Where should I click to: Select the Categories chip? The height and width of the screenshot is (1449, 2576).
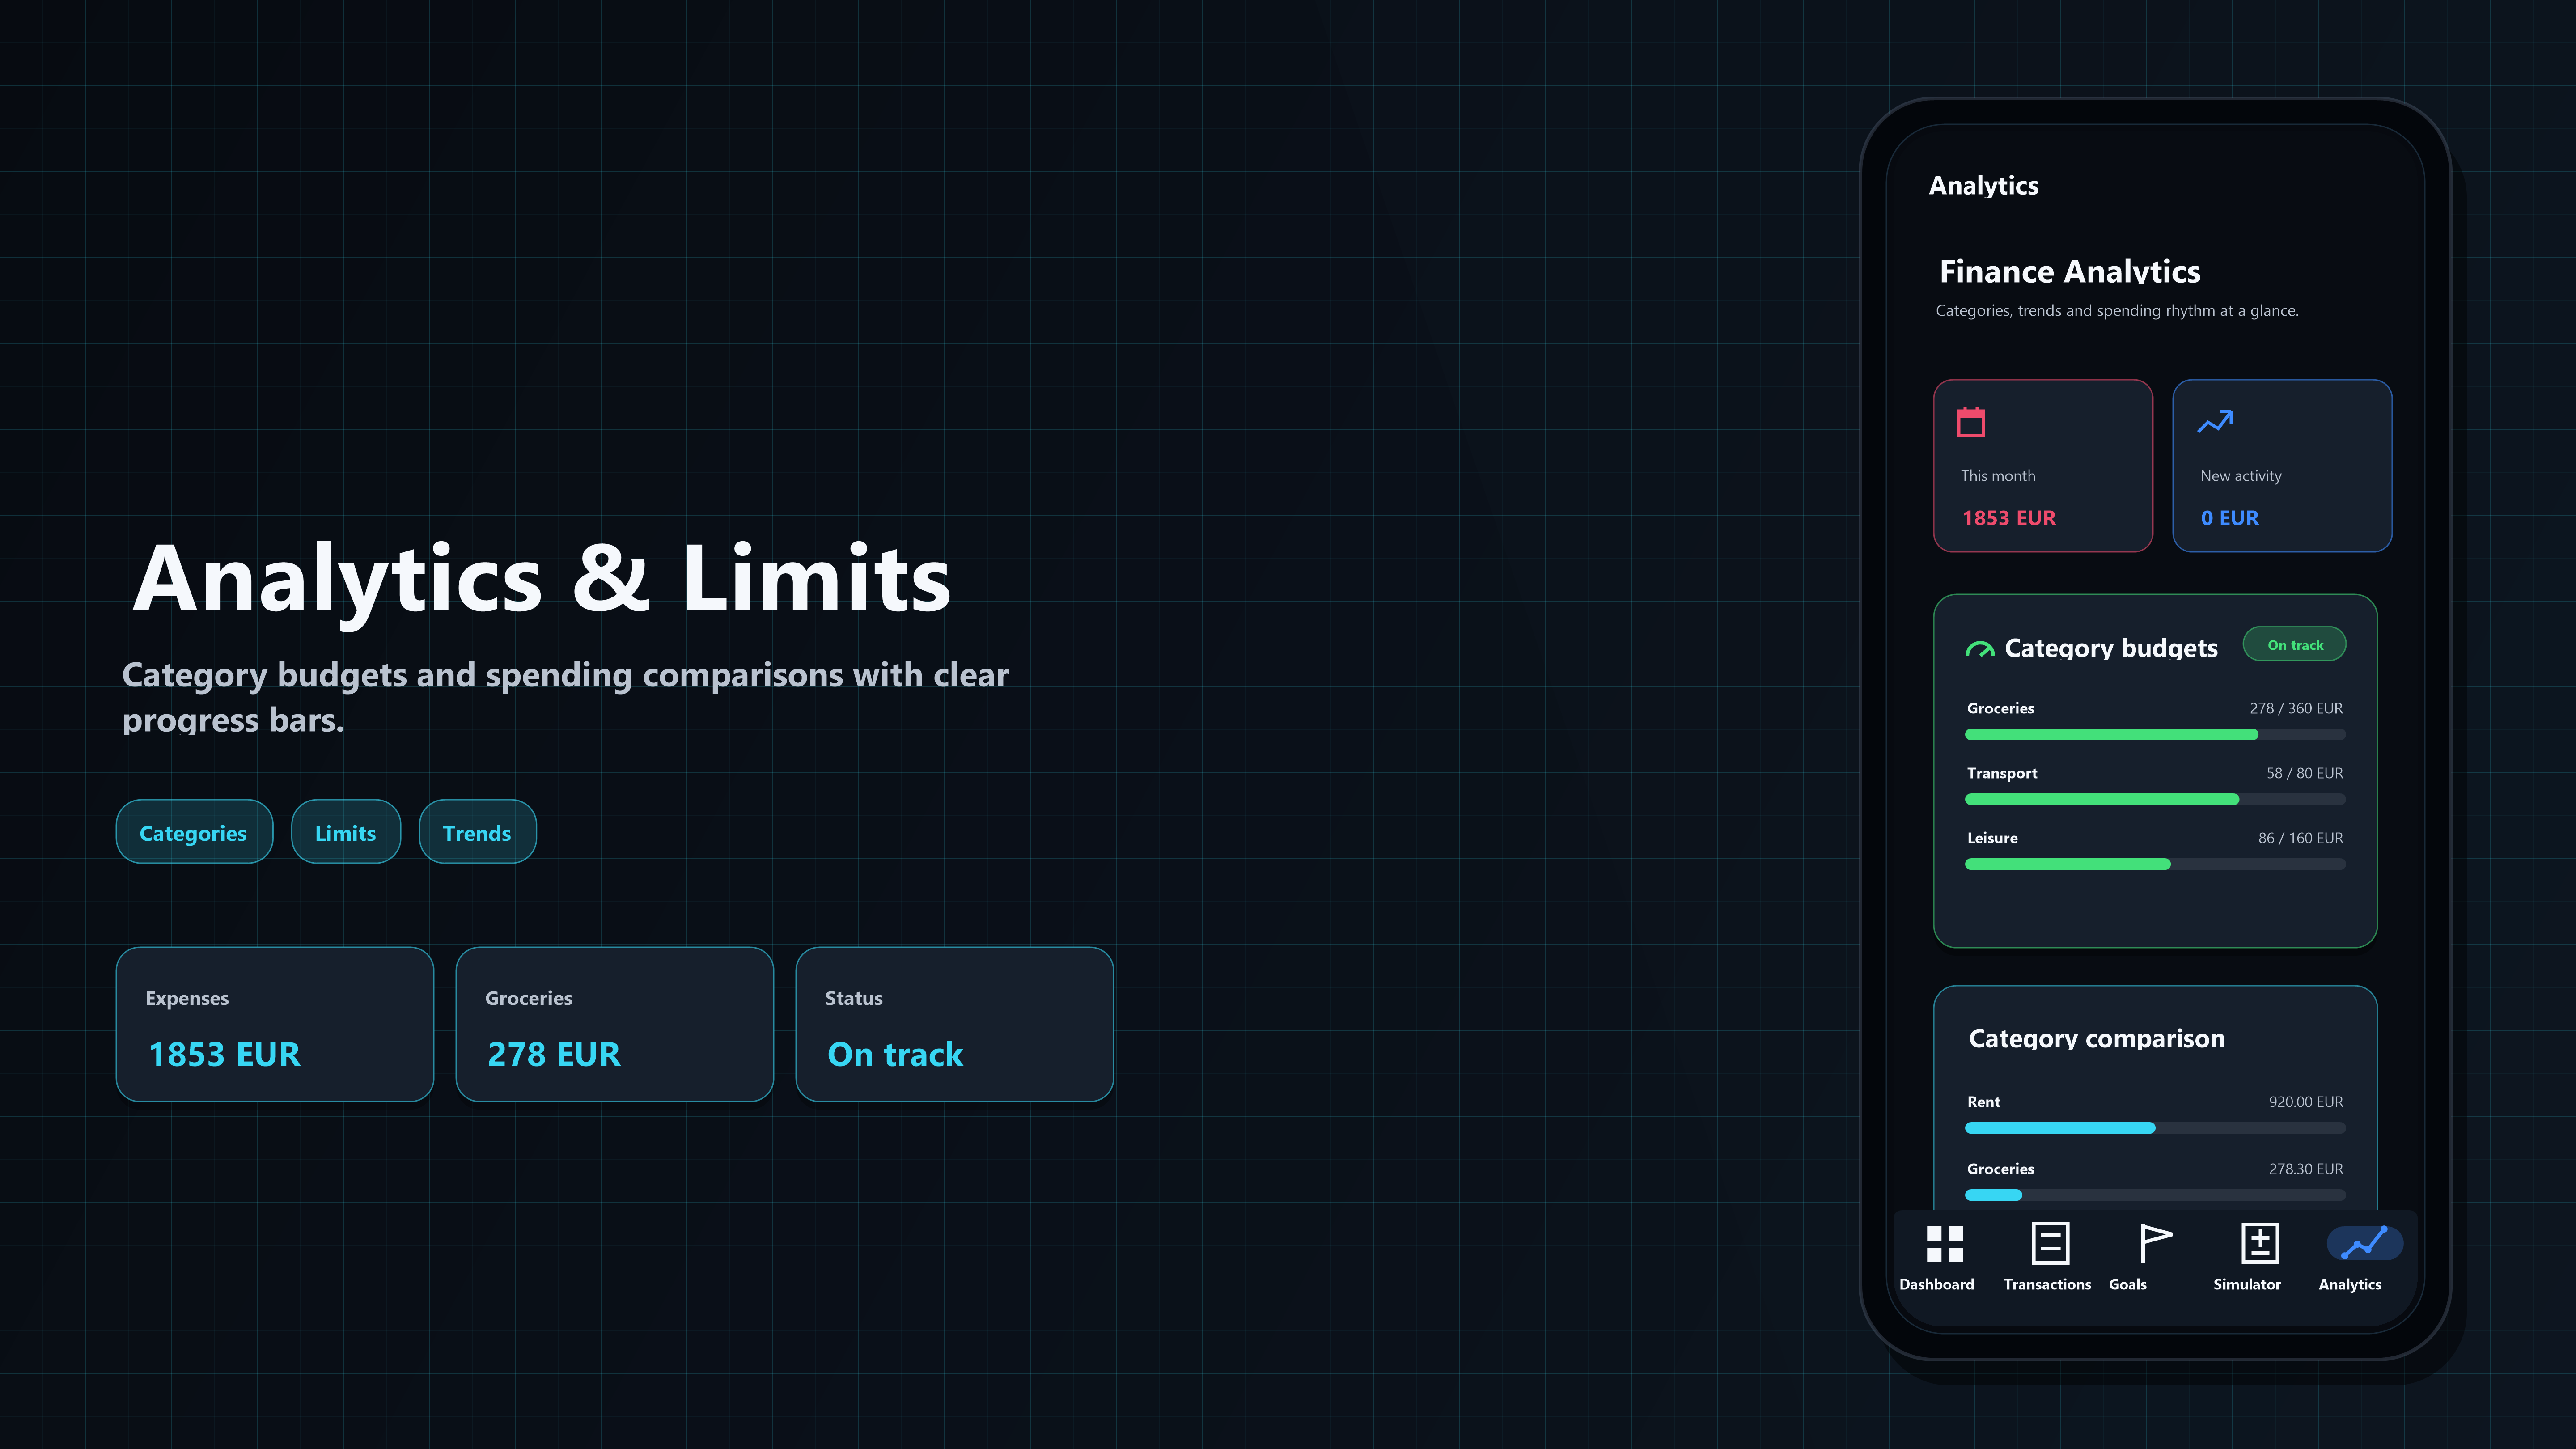(x=194, y=832)
